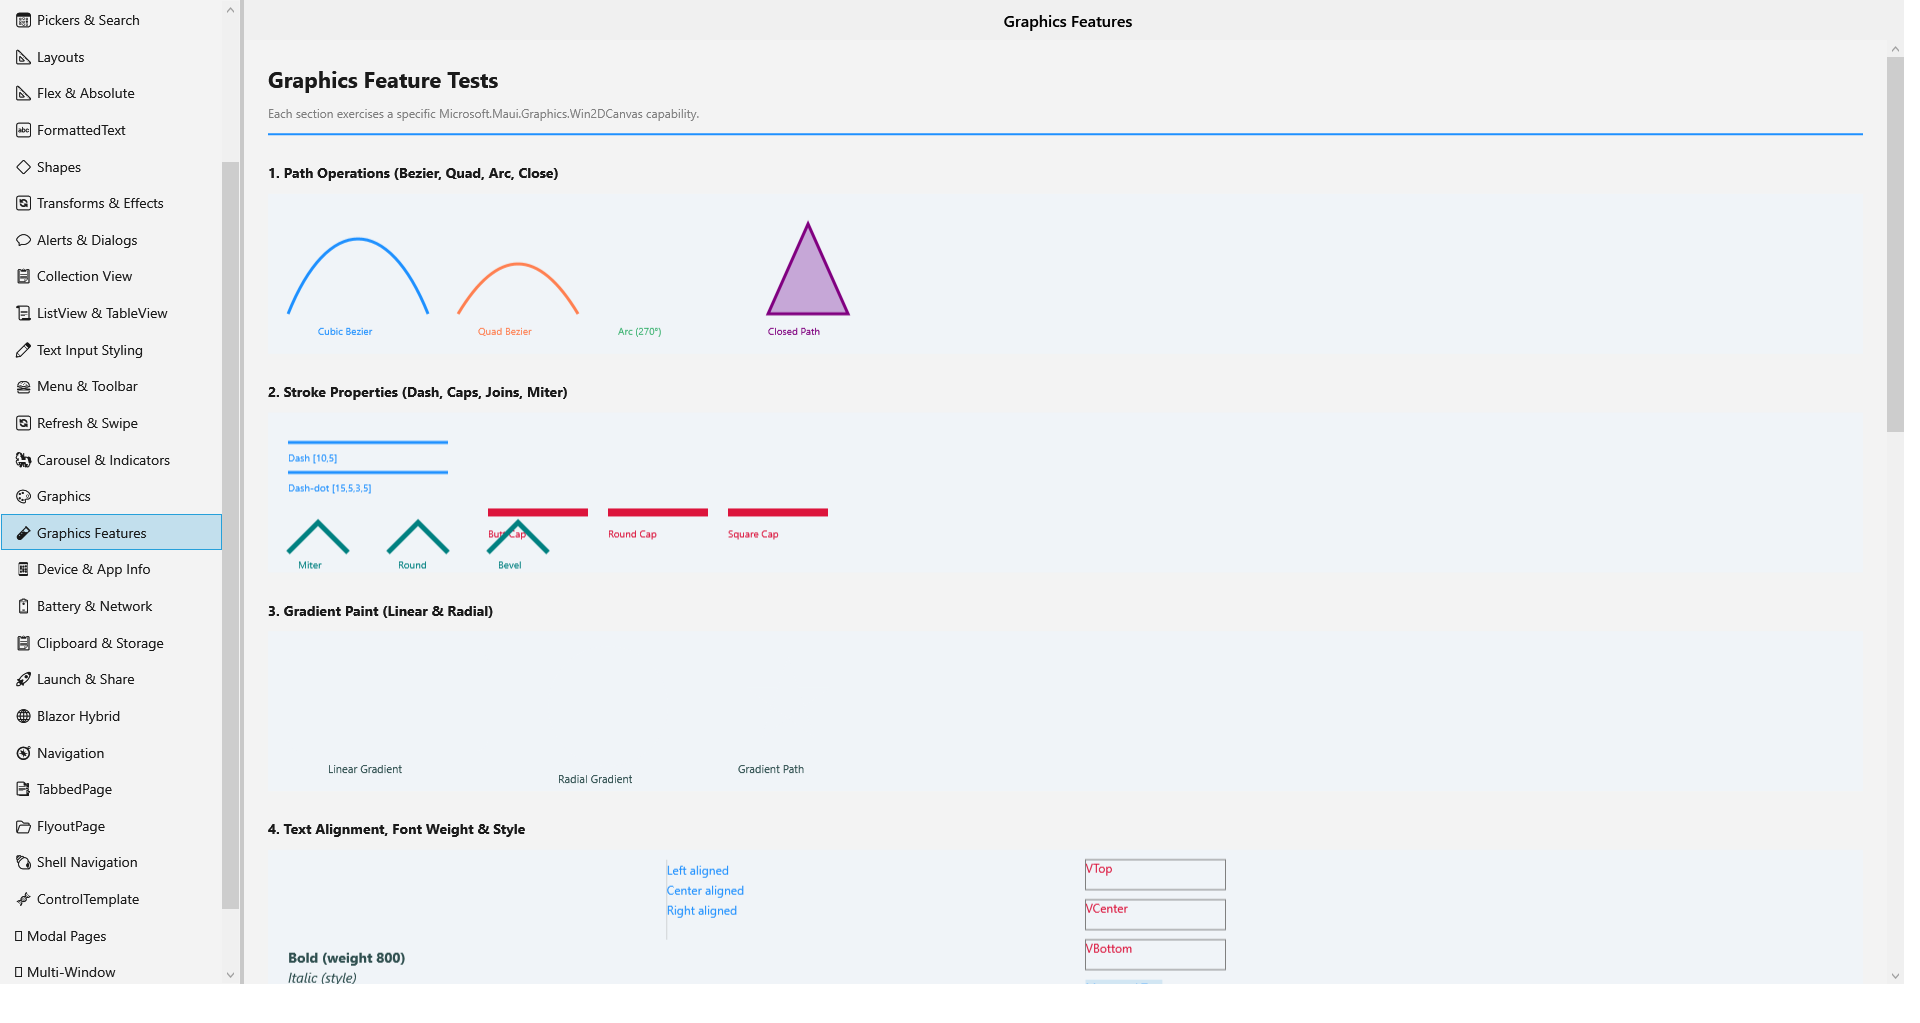Click the Menu & Toolbar icon
This screenshot has height=1023, width=1920.
click(x=23, y=386)
